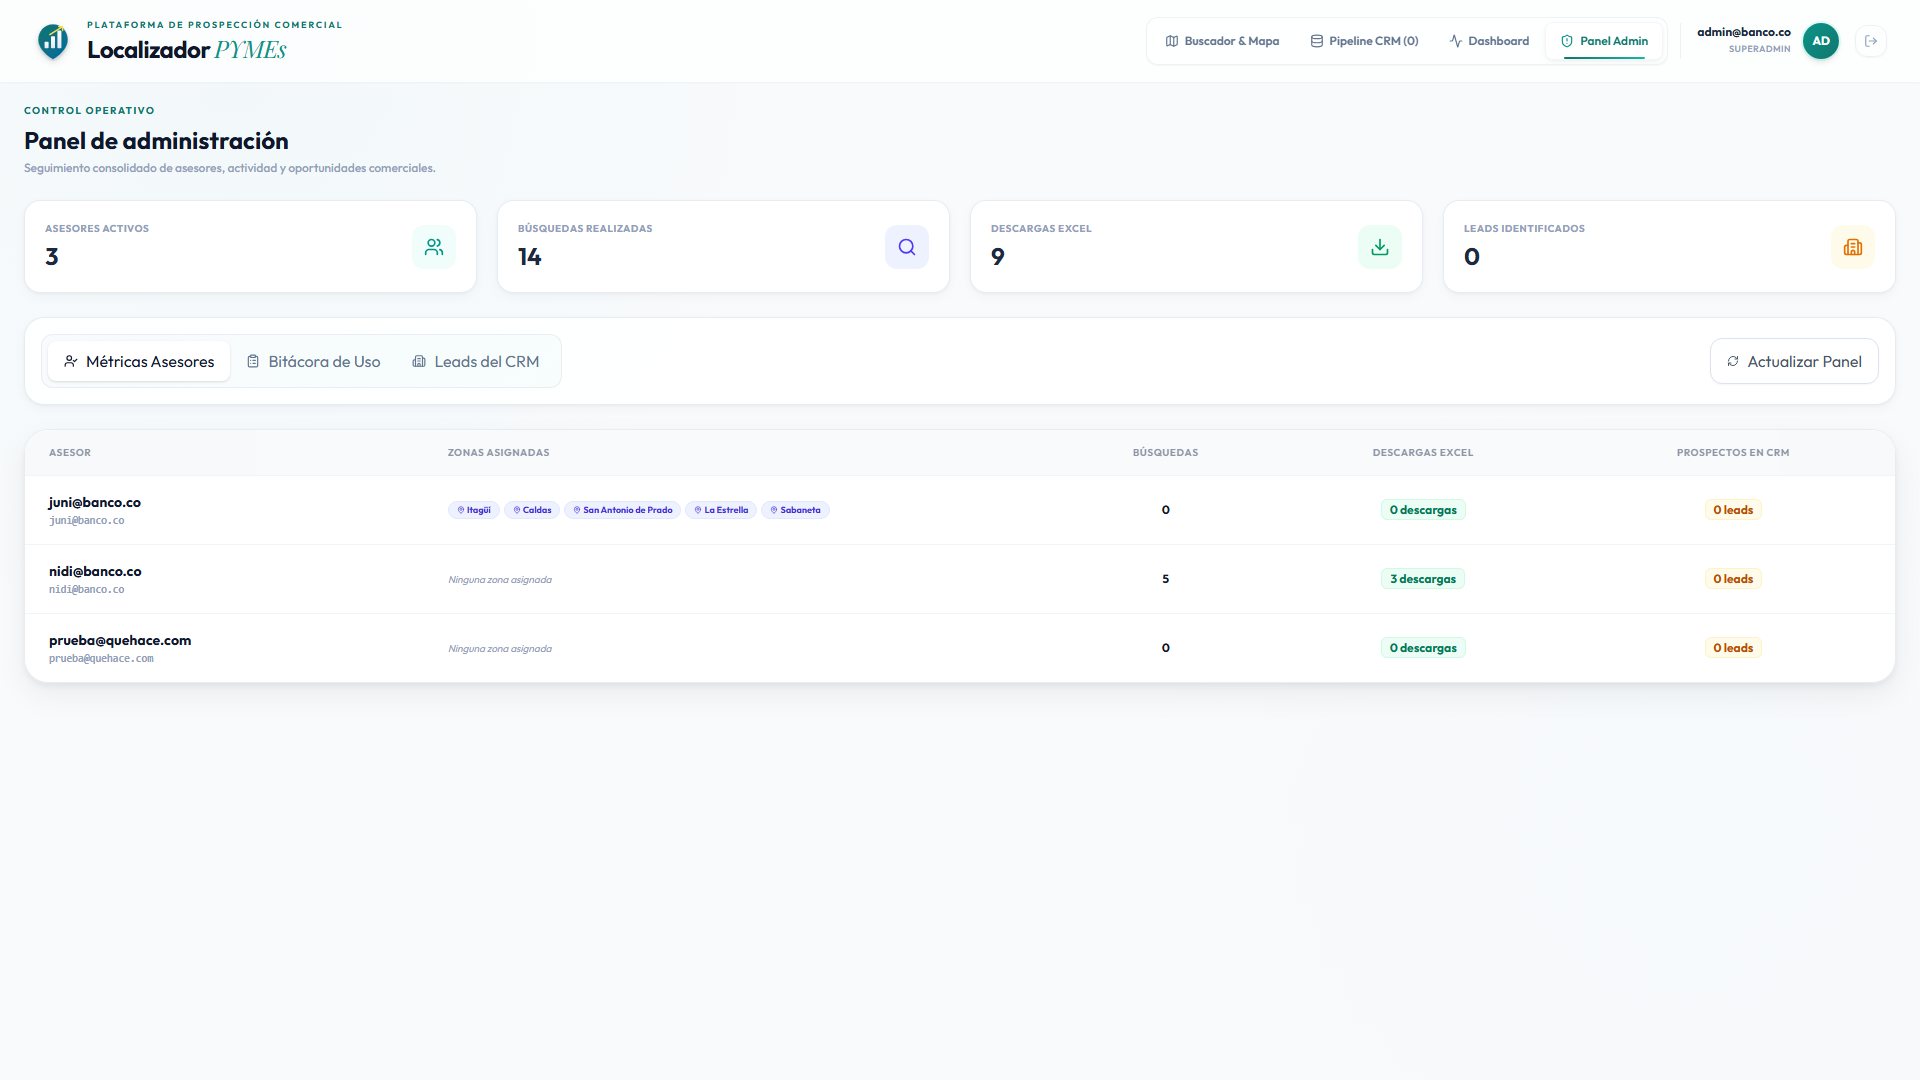Click the Panel de administración heading
The image size is (1920, 1080).
(x=156, y=141)
